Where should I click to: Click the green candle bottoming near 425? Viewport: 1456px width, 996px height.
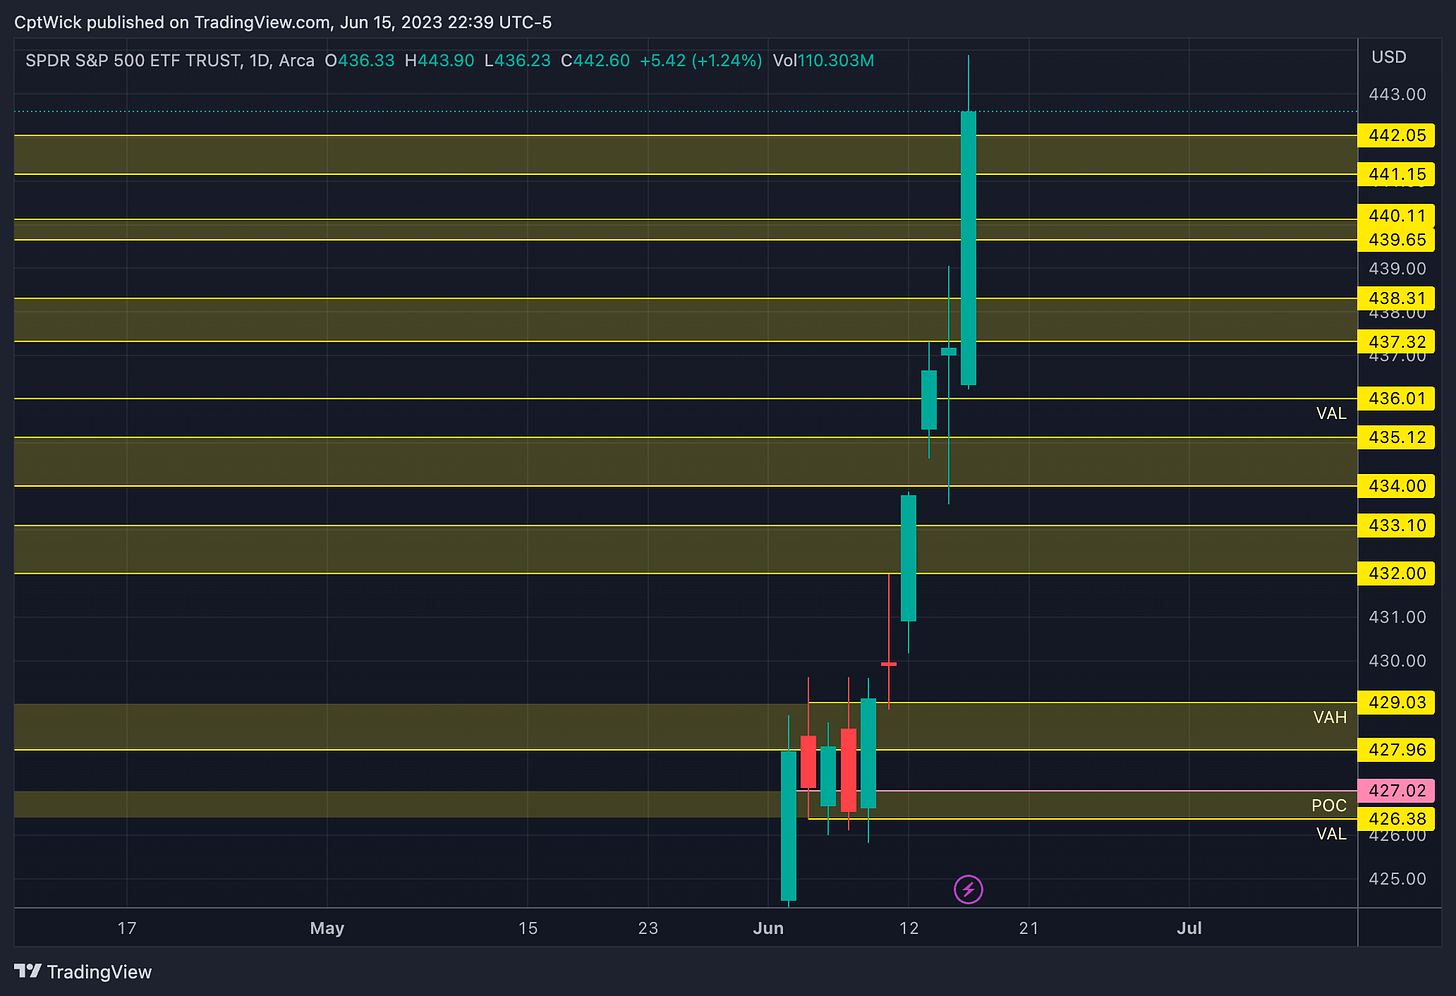pyautogui.click(x=788, y=826)
